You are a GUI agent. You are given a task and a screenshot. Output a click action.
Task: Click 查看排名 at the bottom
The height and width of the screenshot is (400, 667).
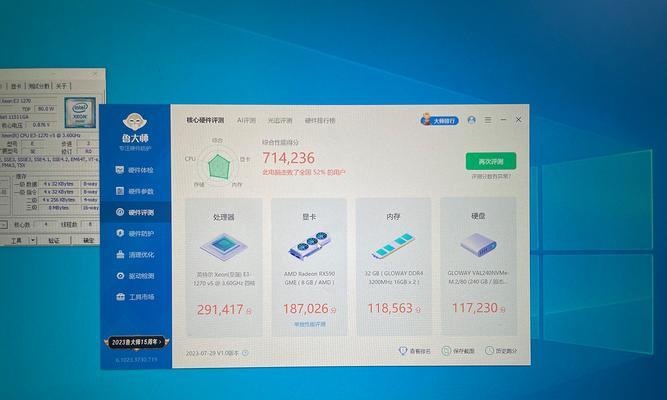415,351
